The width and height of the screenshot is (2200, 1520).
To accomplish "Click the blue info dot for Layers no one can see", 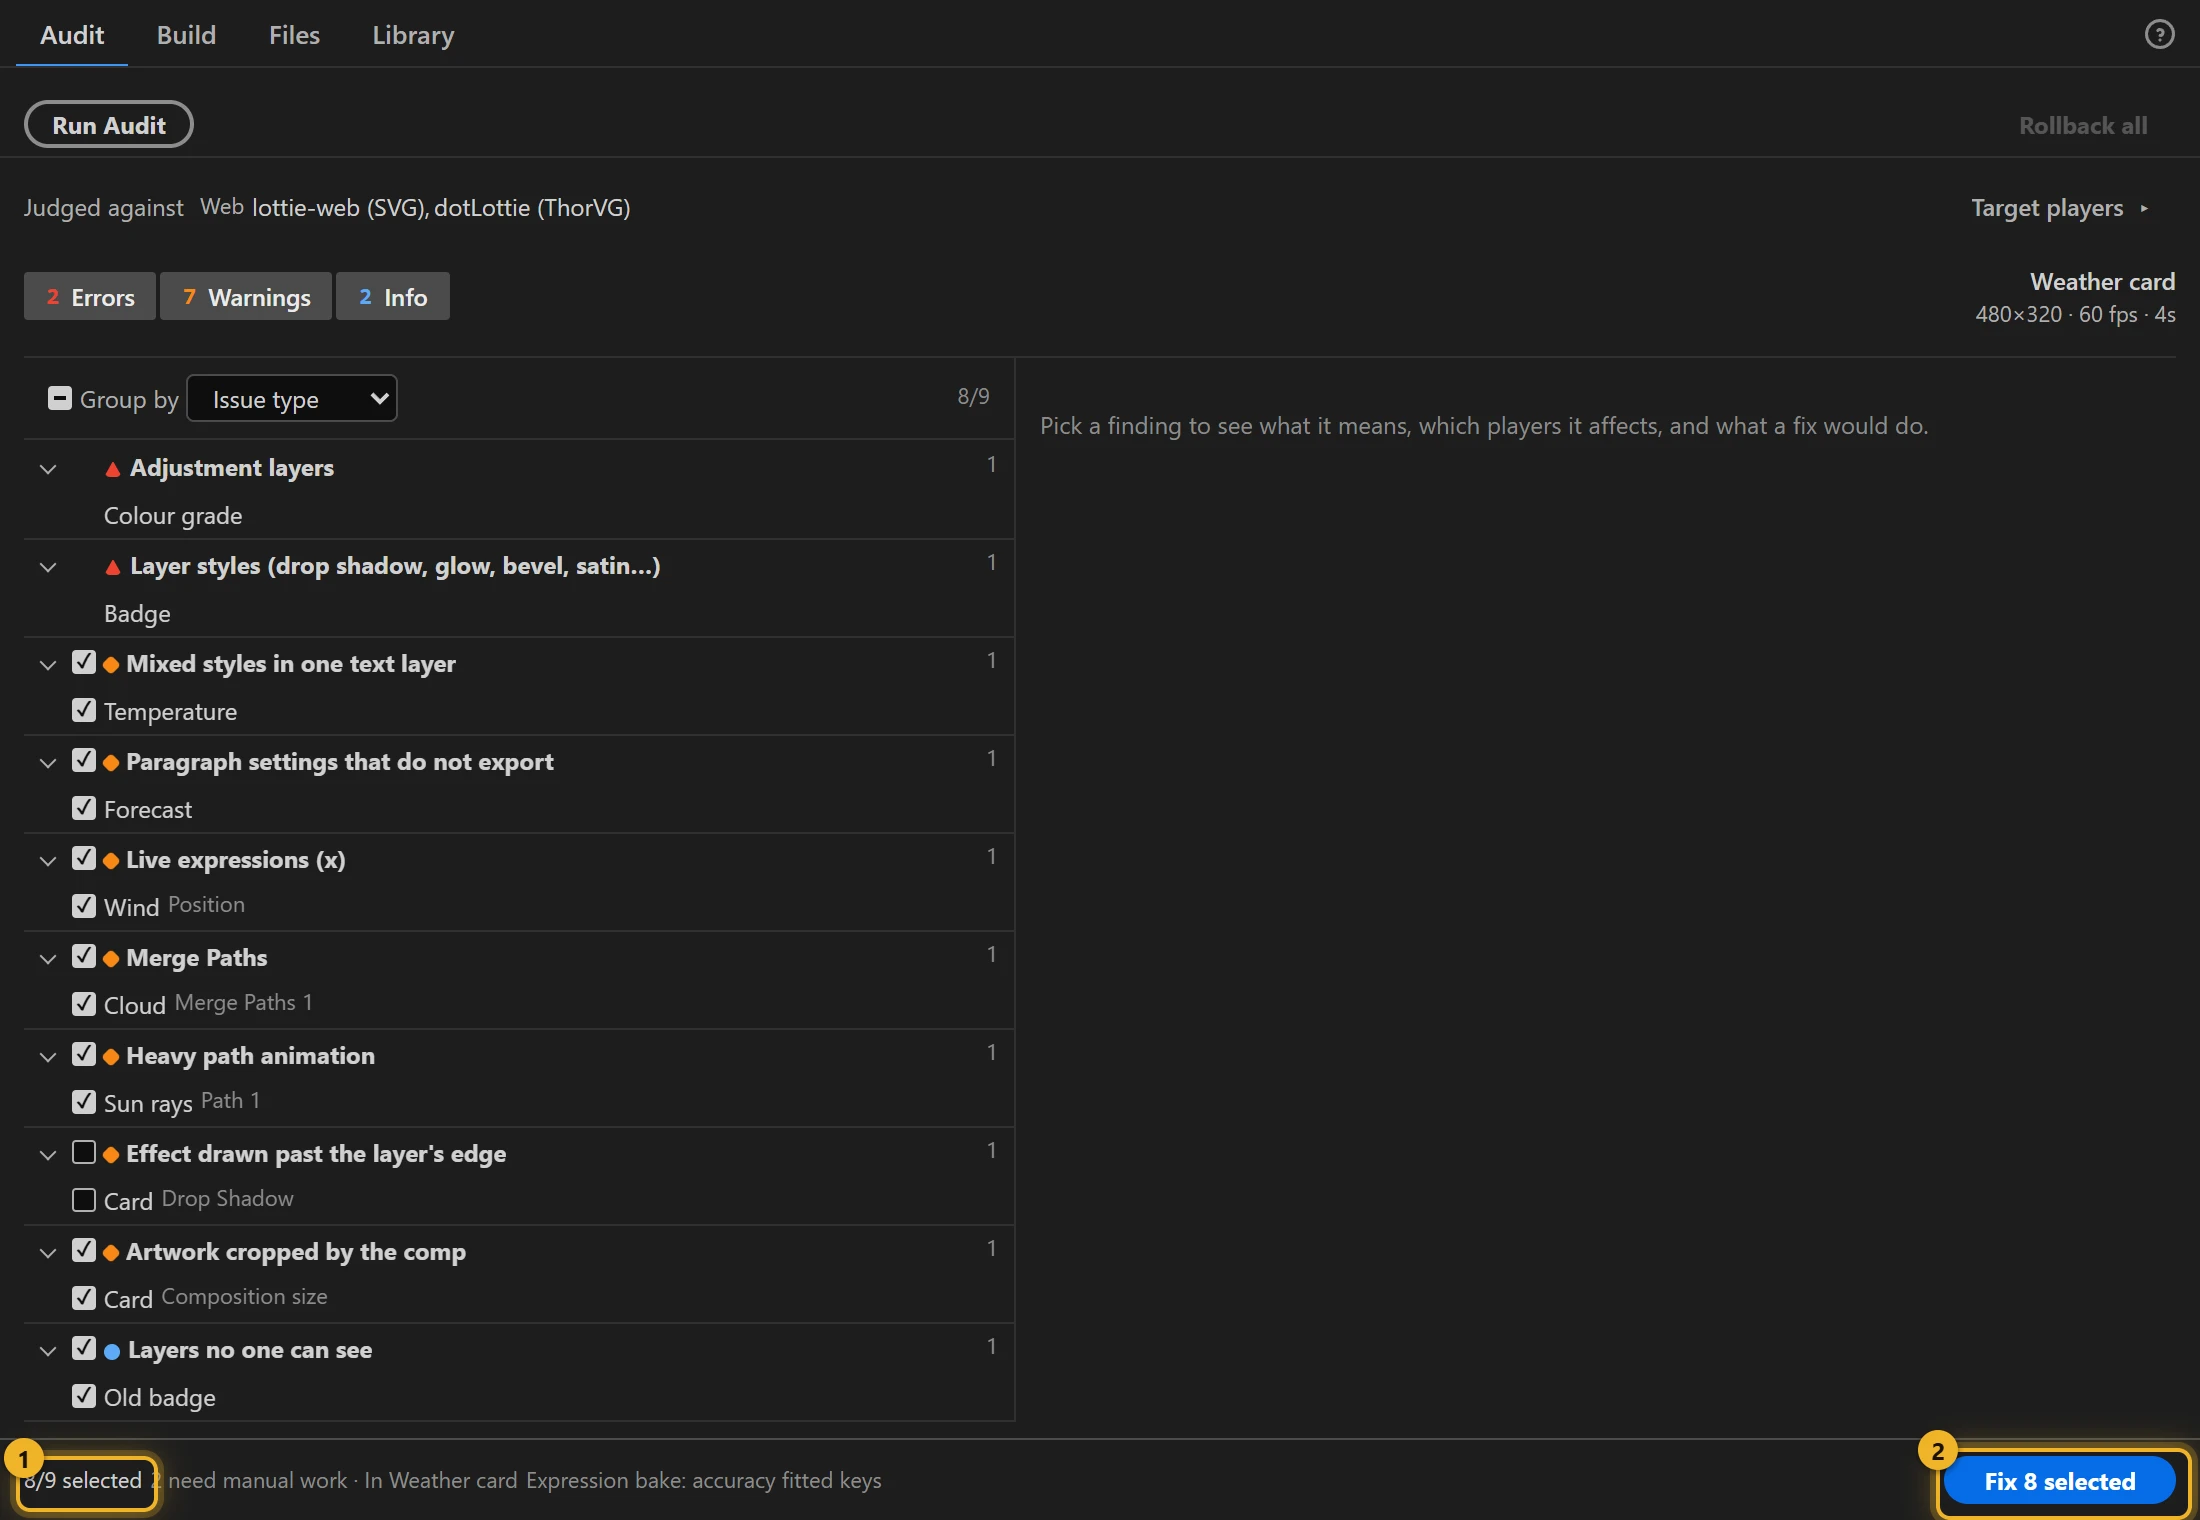I will click(112, 1351).
